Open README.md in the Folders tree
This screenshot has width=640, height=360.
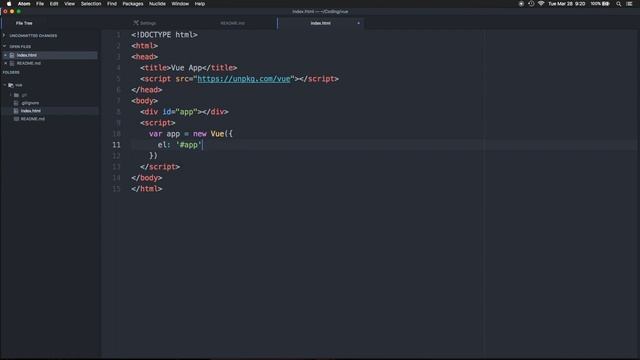pos(33,119)
